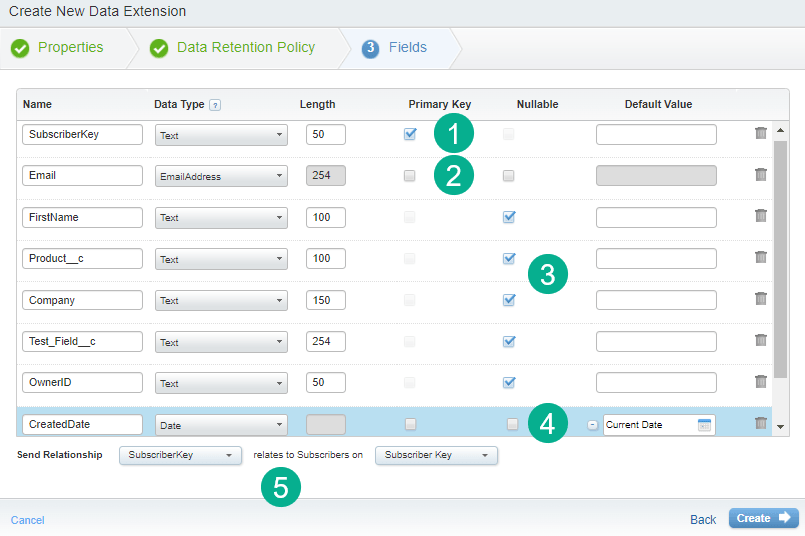This screenshot has width=805, height=536.
Task: Switch to Data Retention Policy step
Action: pyautogui.click(x=245, y=47)
